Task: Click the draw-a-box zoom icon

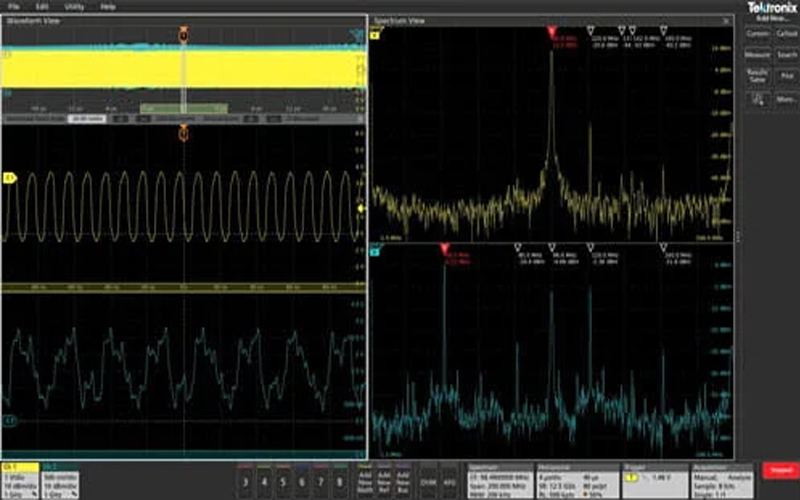Action: (757, 98)
